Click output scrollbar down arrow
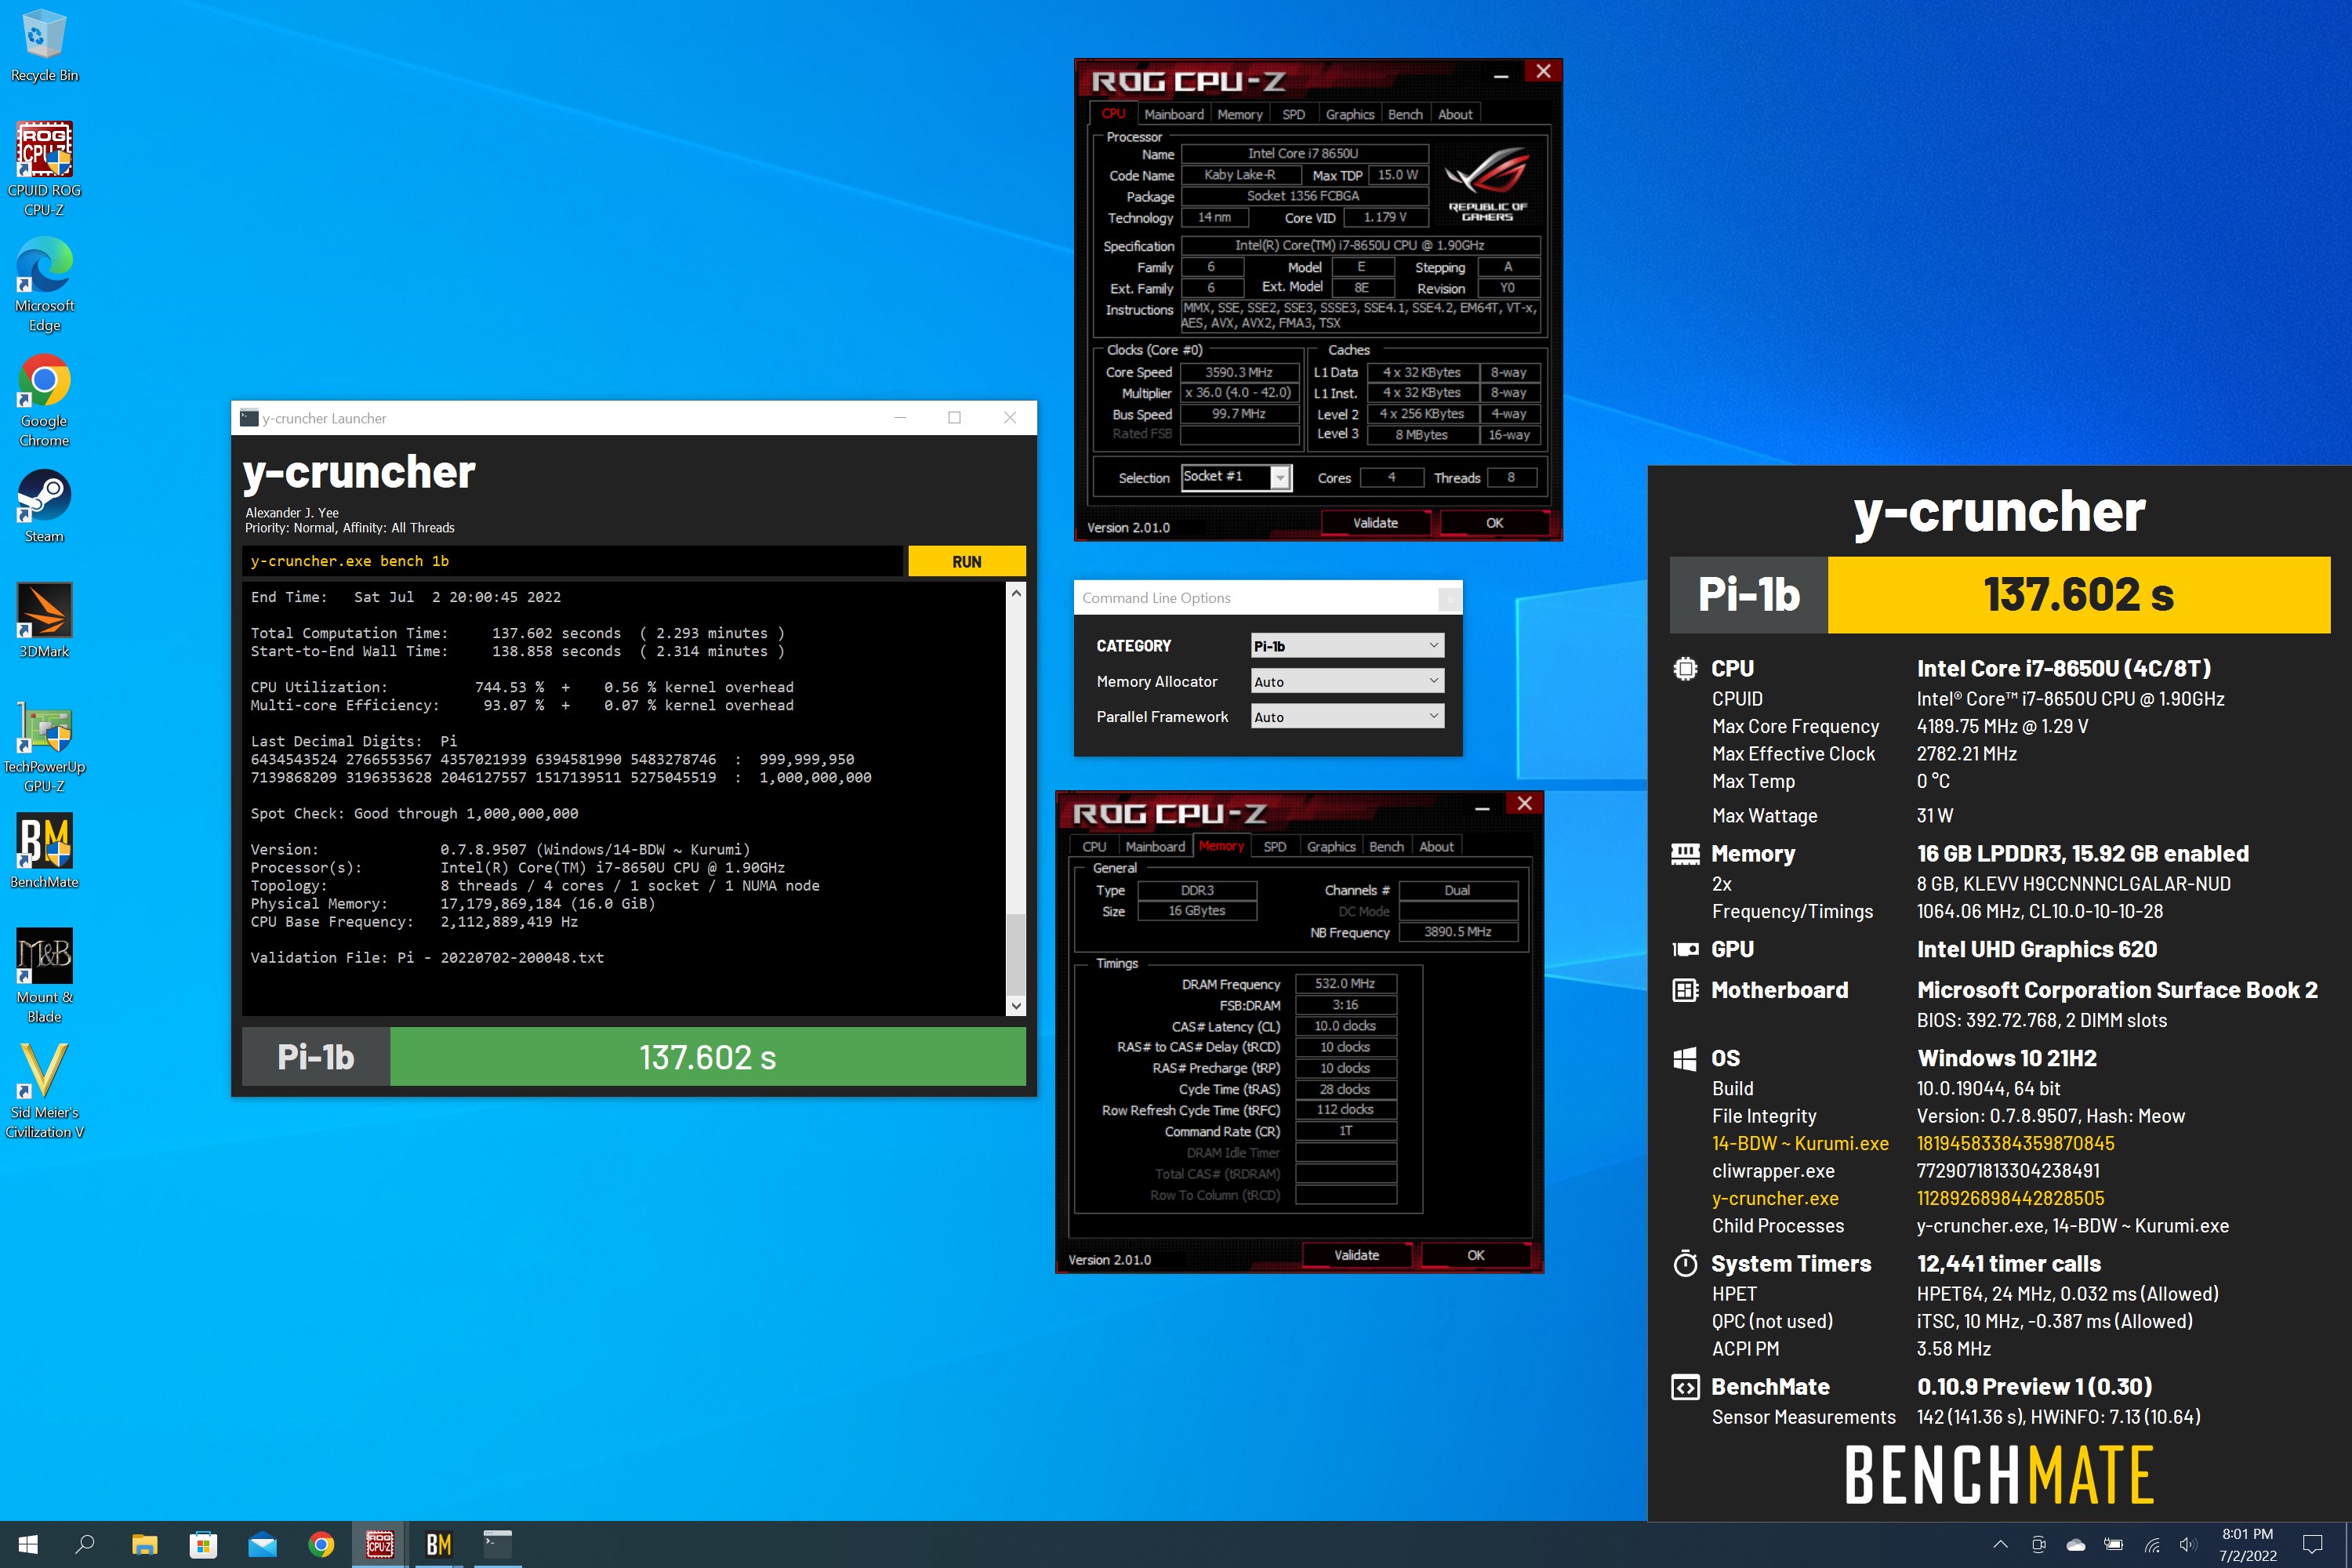The width and height of the screenshot is (2352, 1568). [1016, 1006]
